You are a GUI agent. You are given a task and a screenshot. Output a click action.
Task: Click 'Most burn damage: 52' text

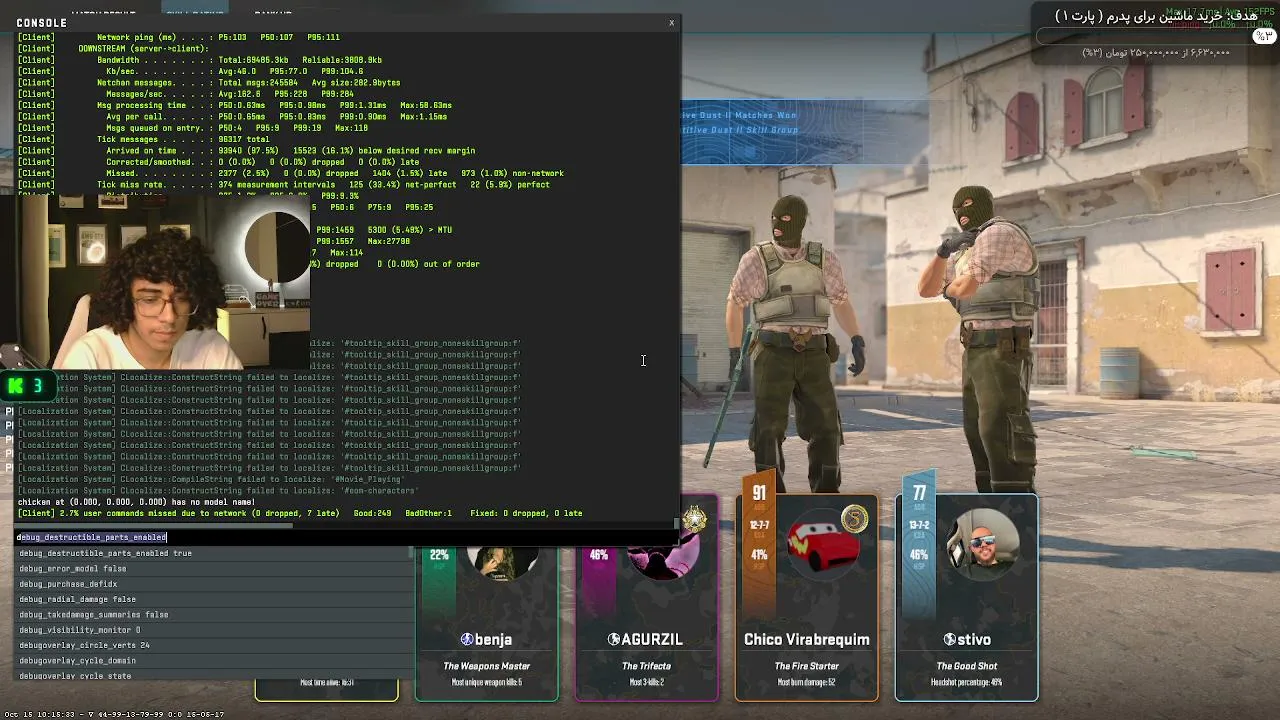806,683
